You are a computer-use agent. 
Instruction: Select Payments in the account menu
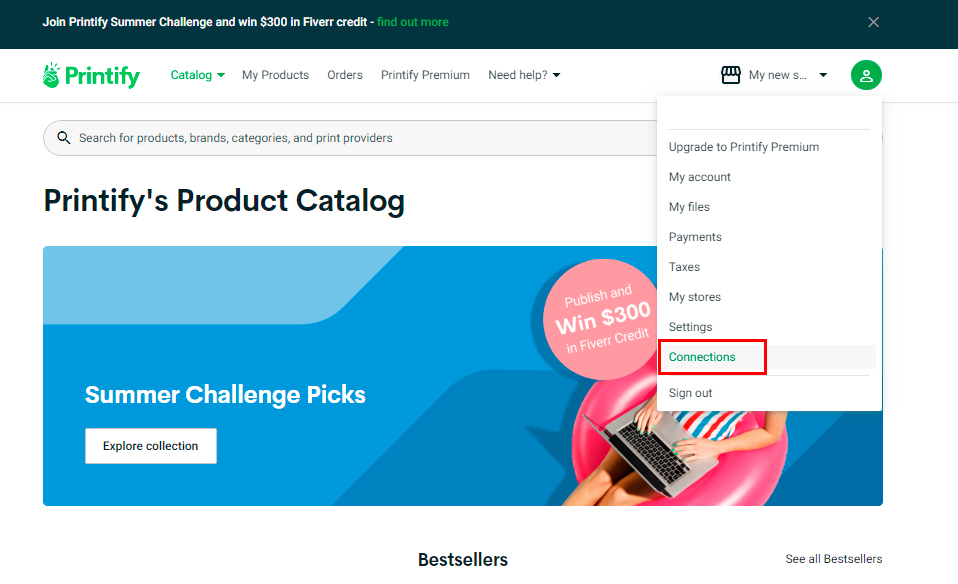[695, 237]
